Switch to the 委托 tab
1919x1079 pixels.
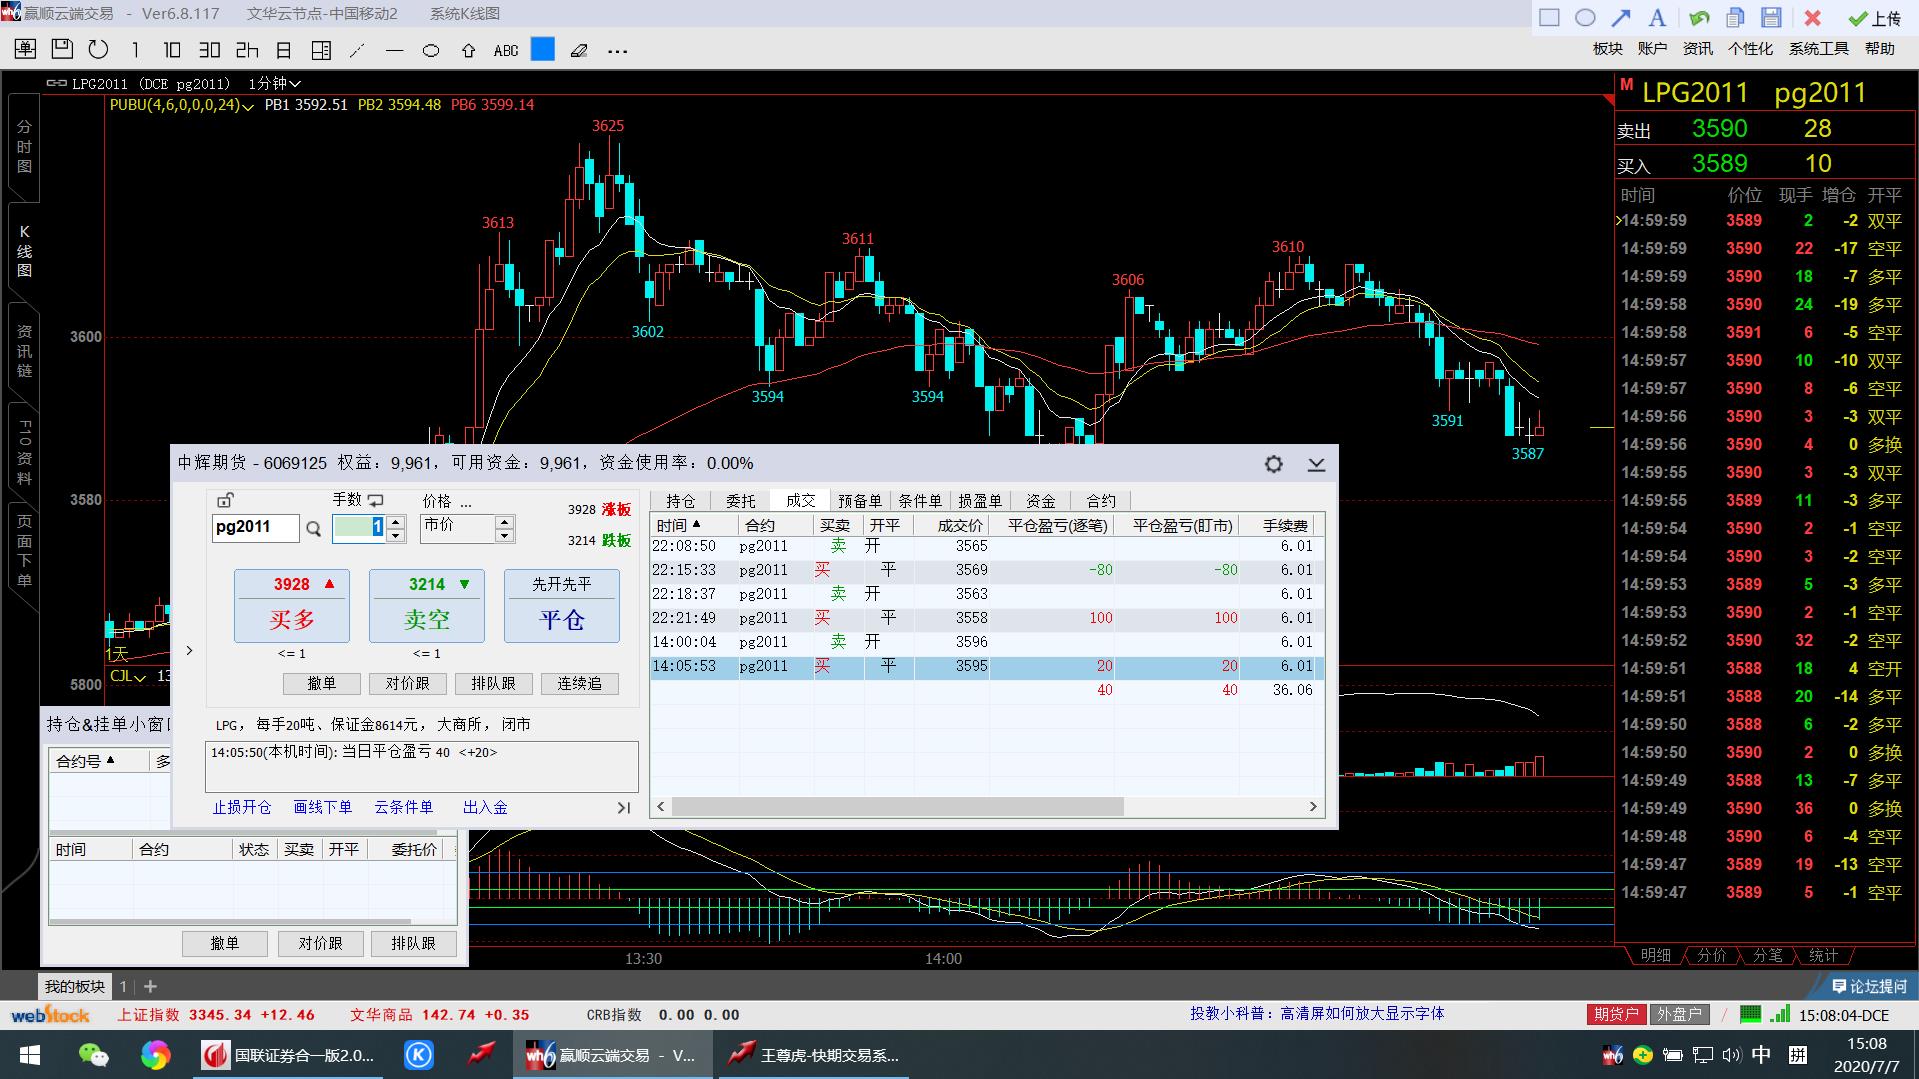[x=740, y=500]
